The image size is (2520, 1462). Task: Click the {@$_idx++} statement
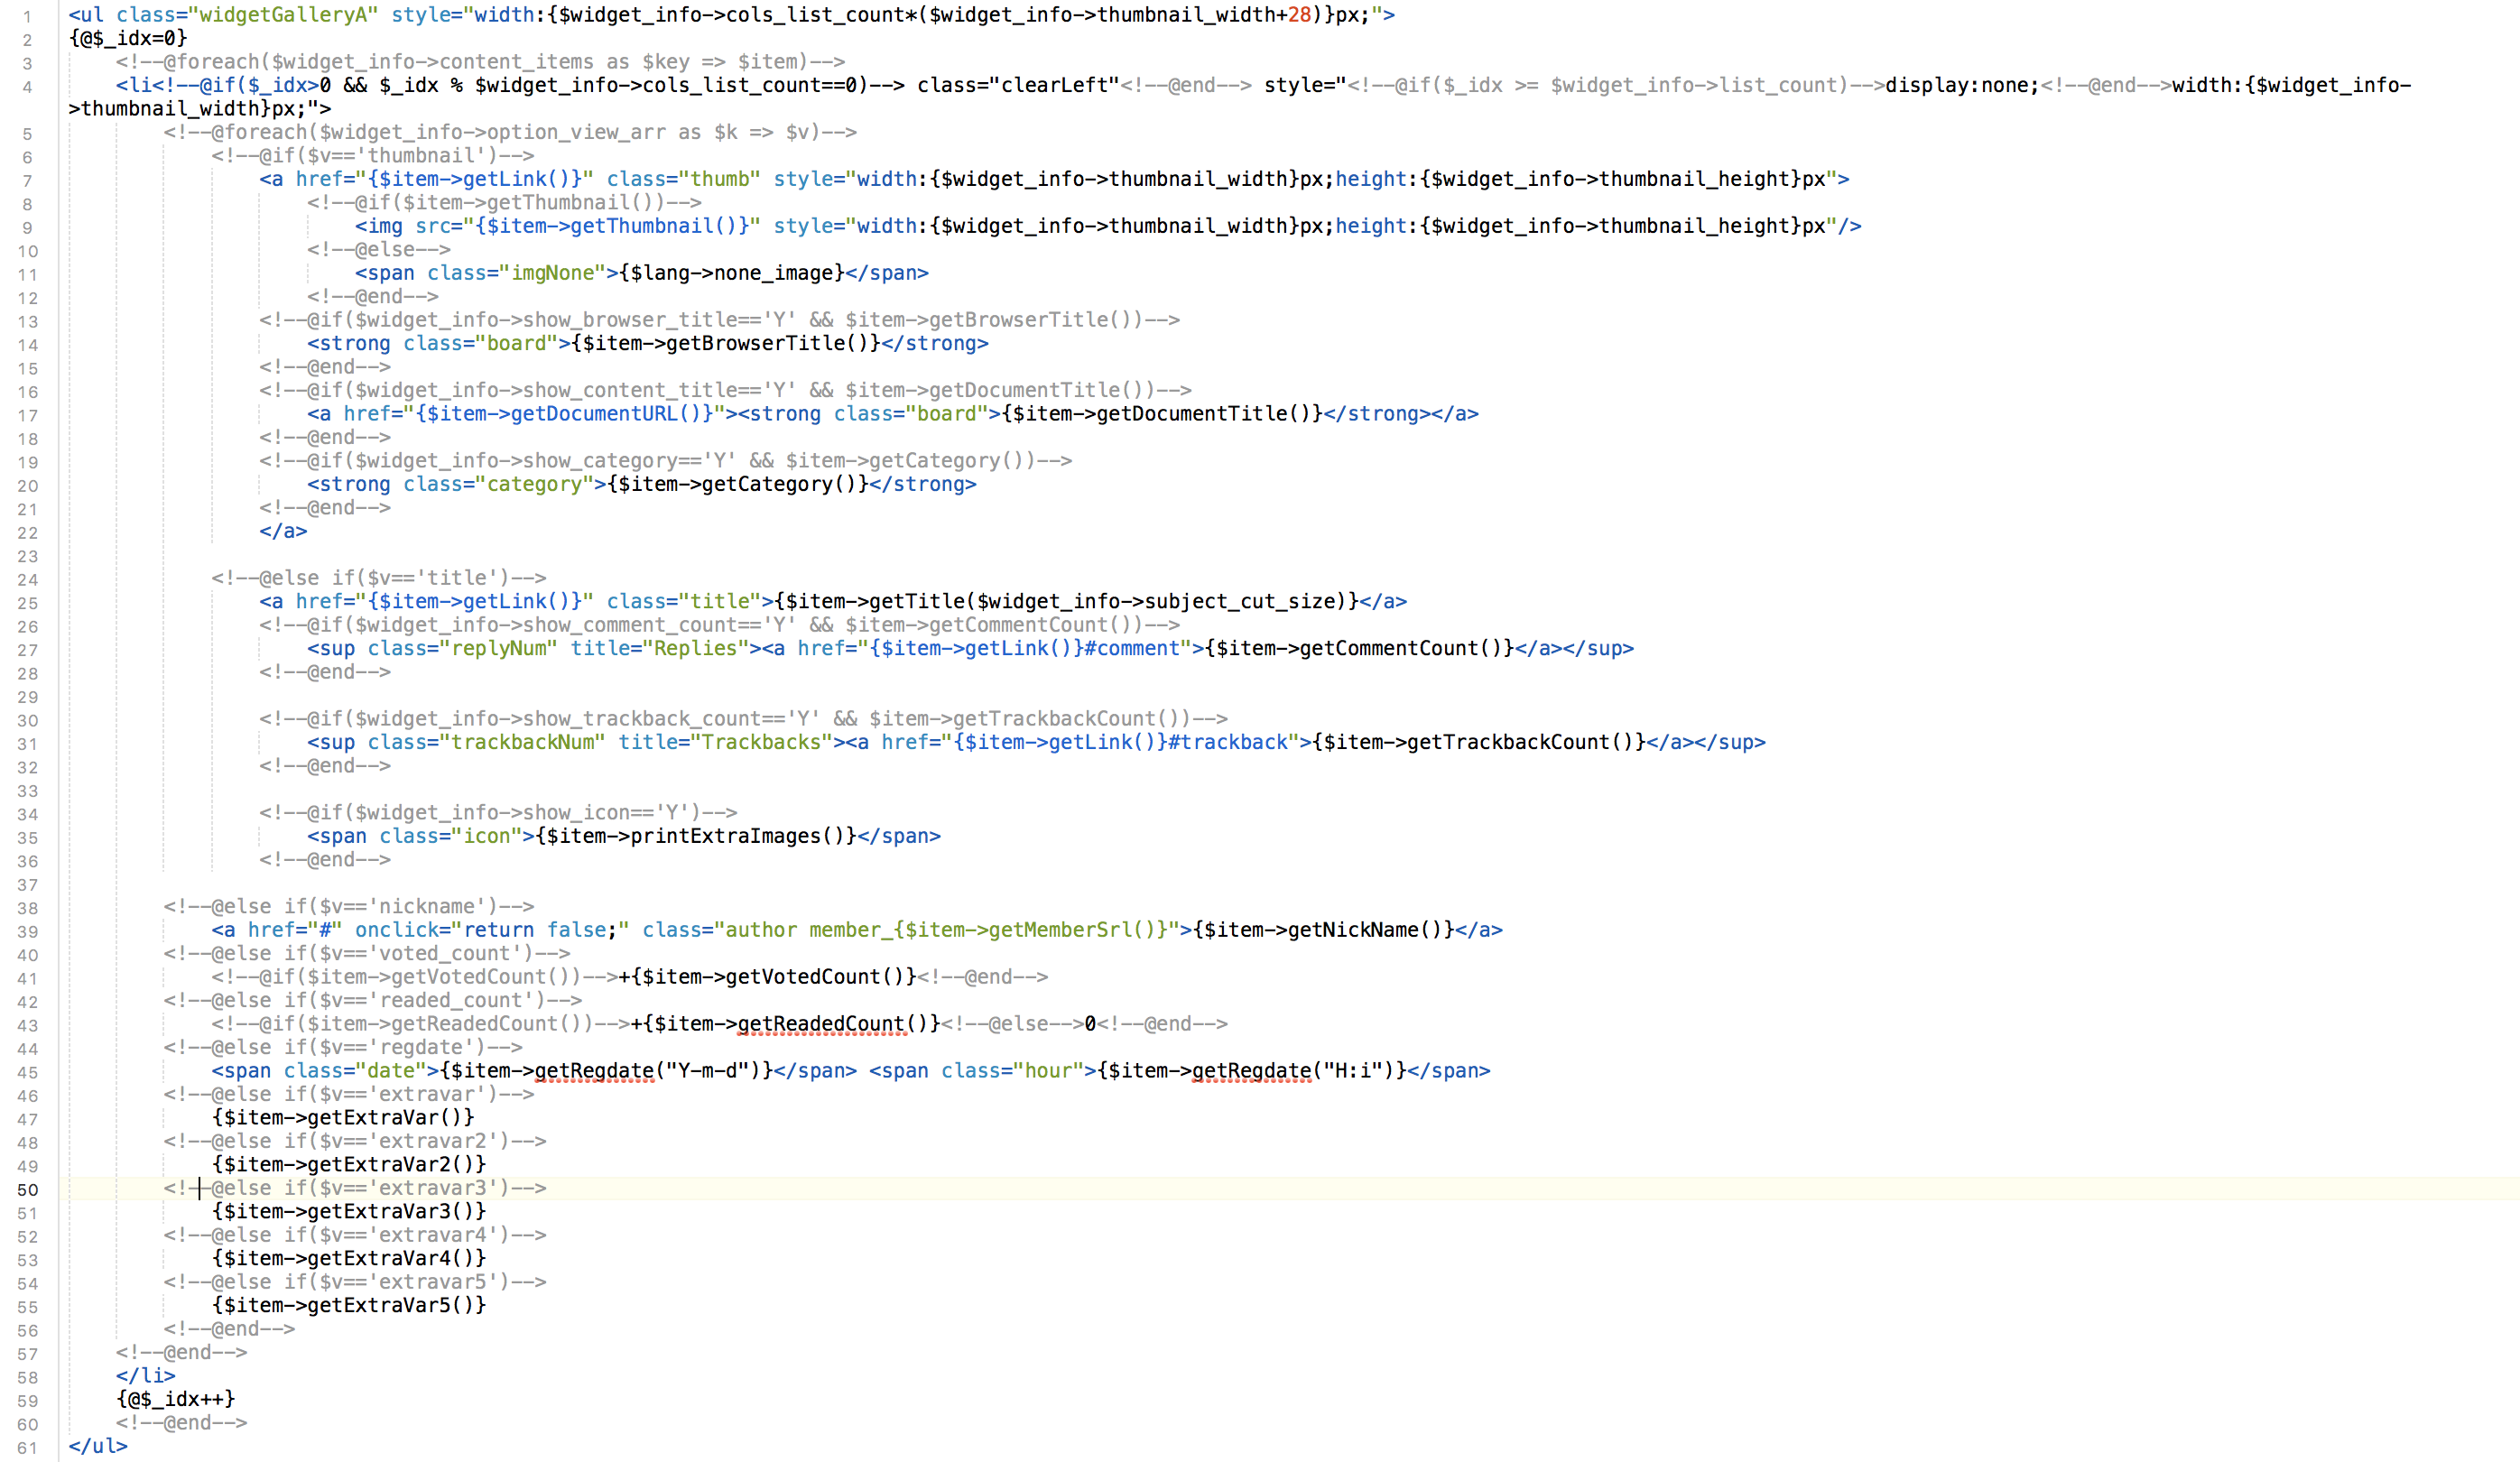pyautogui.click(x=176, y=1399)
